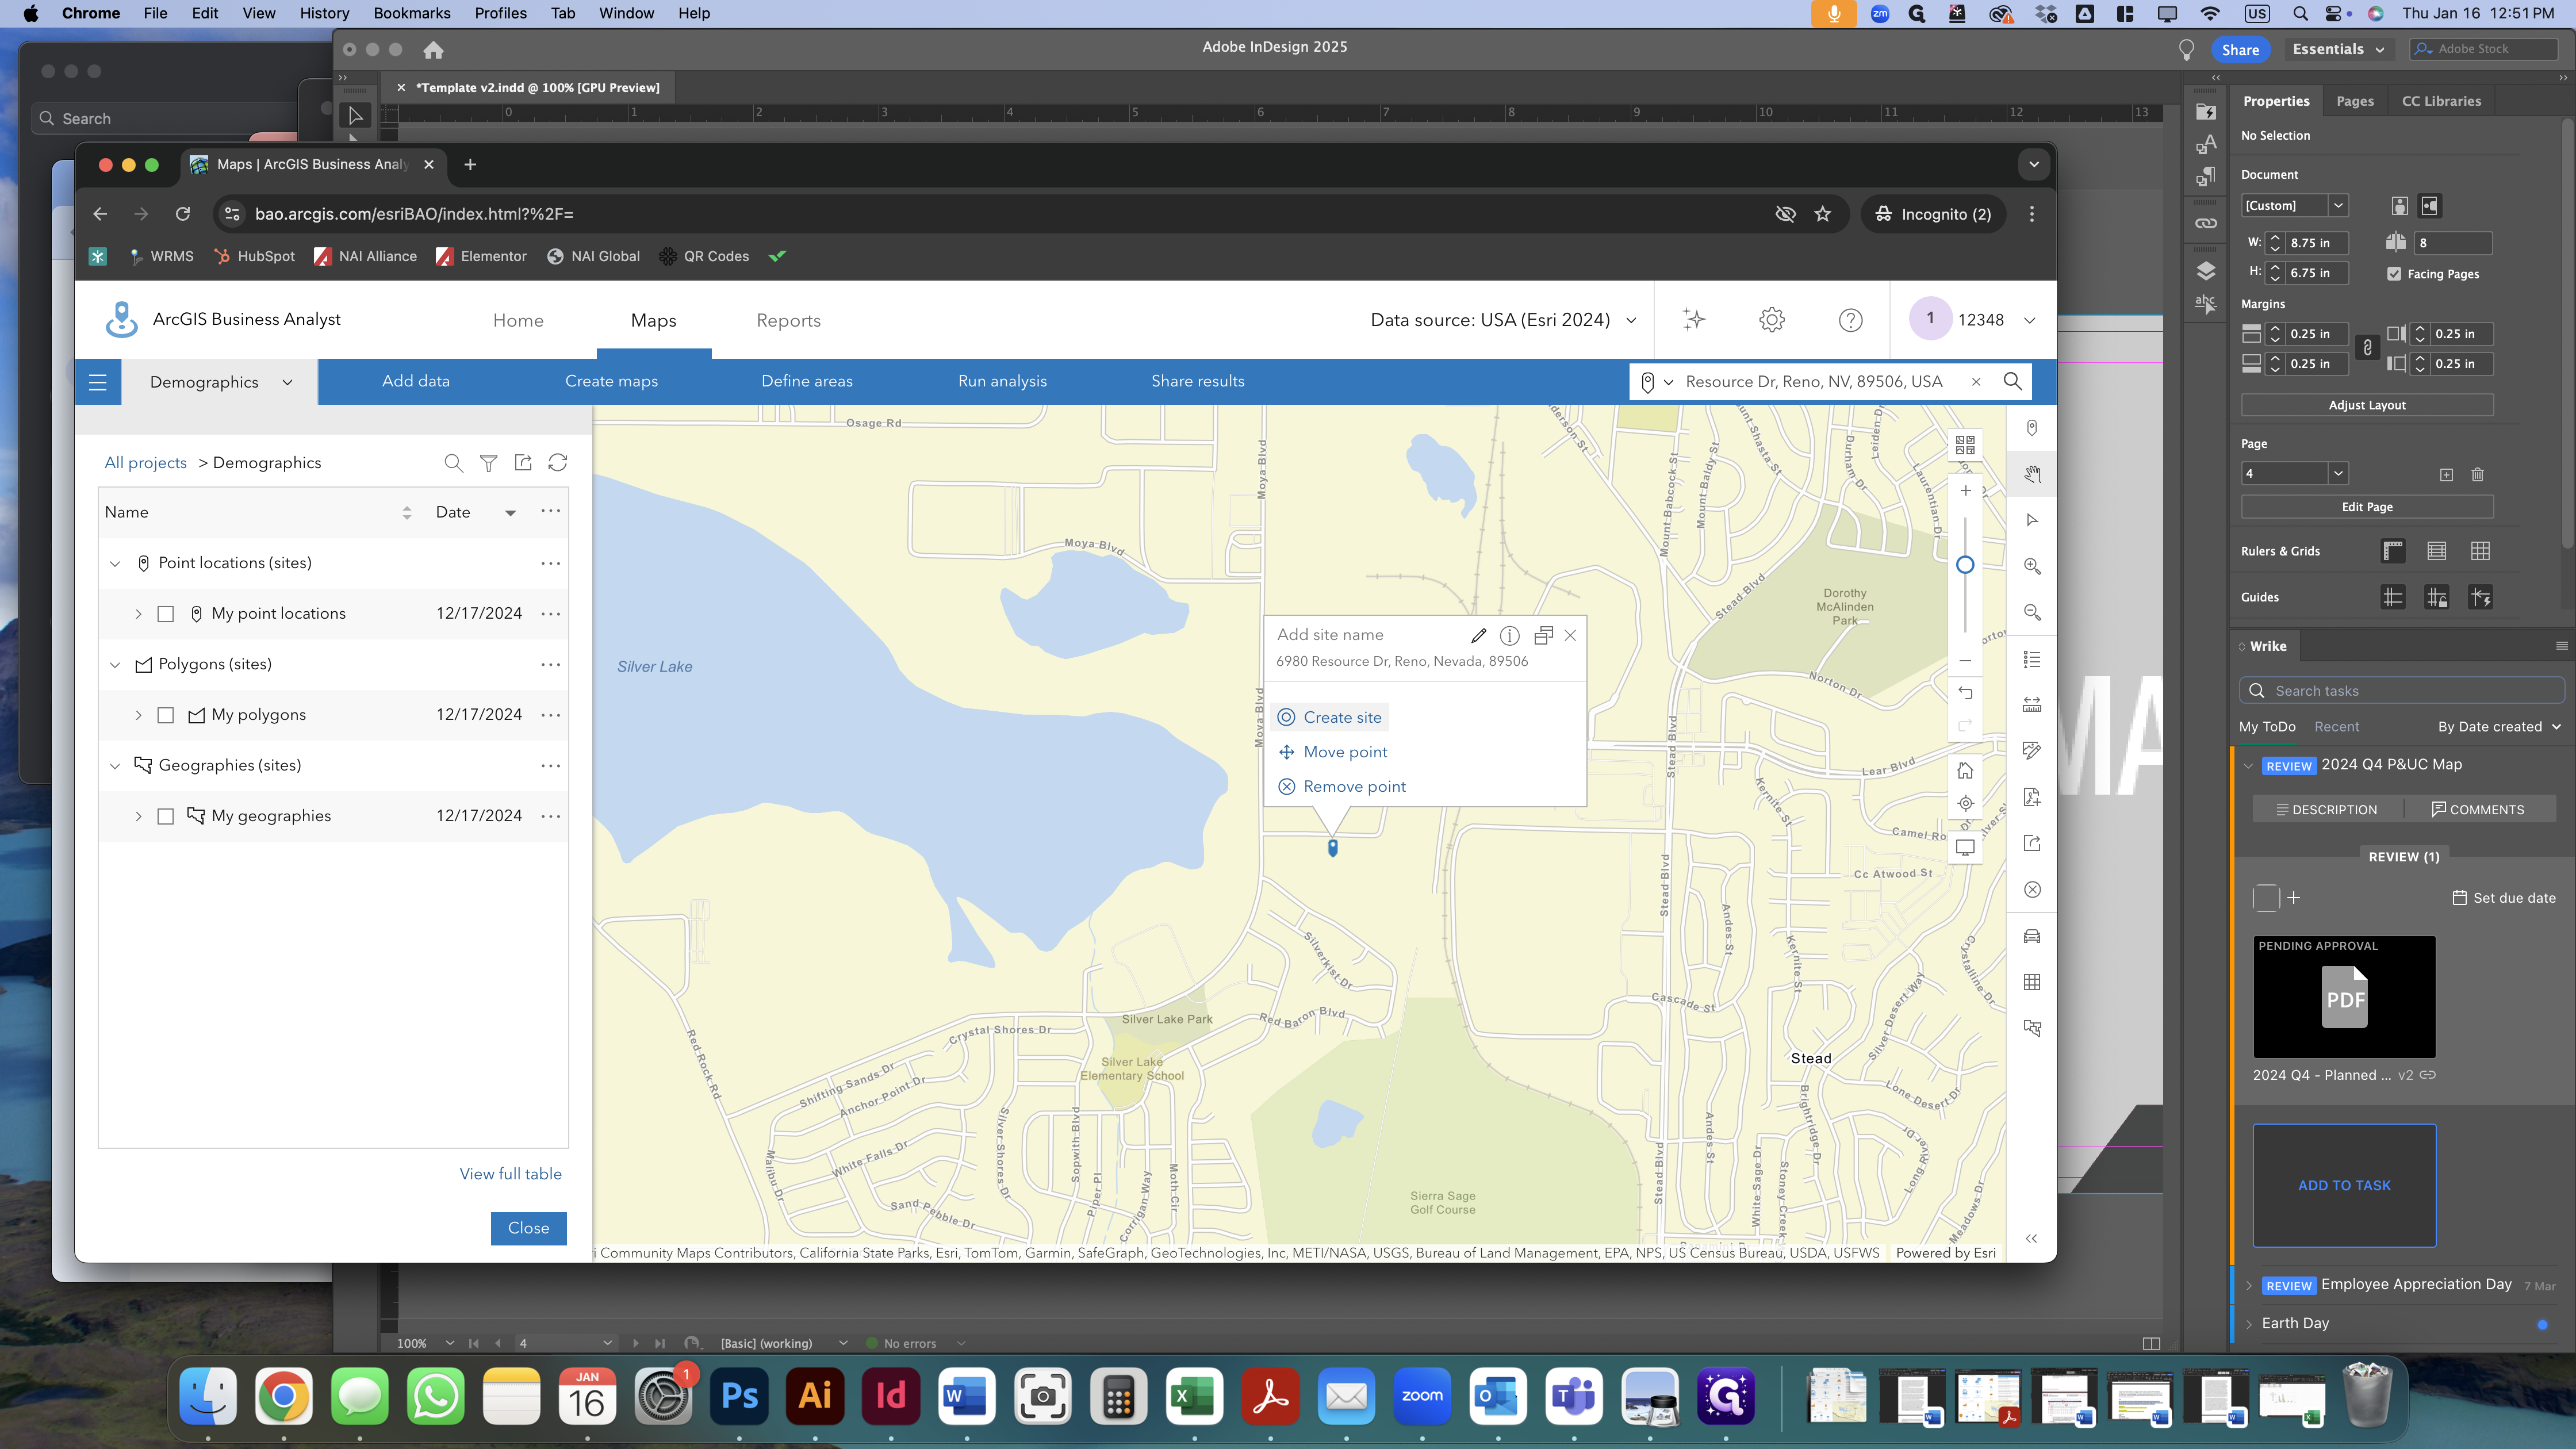
Task: Open the View full table link
Action: coord(510,1174)
